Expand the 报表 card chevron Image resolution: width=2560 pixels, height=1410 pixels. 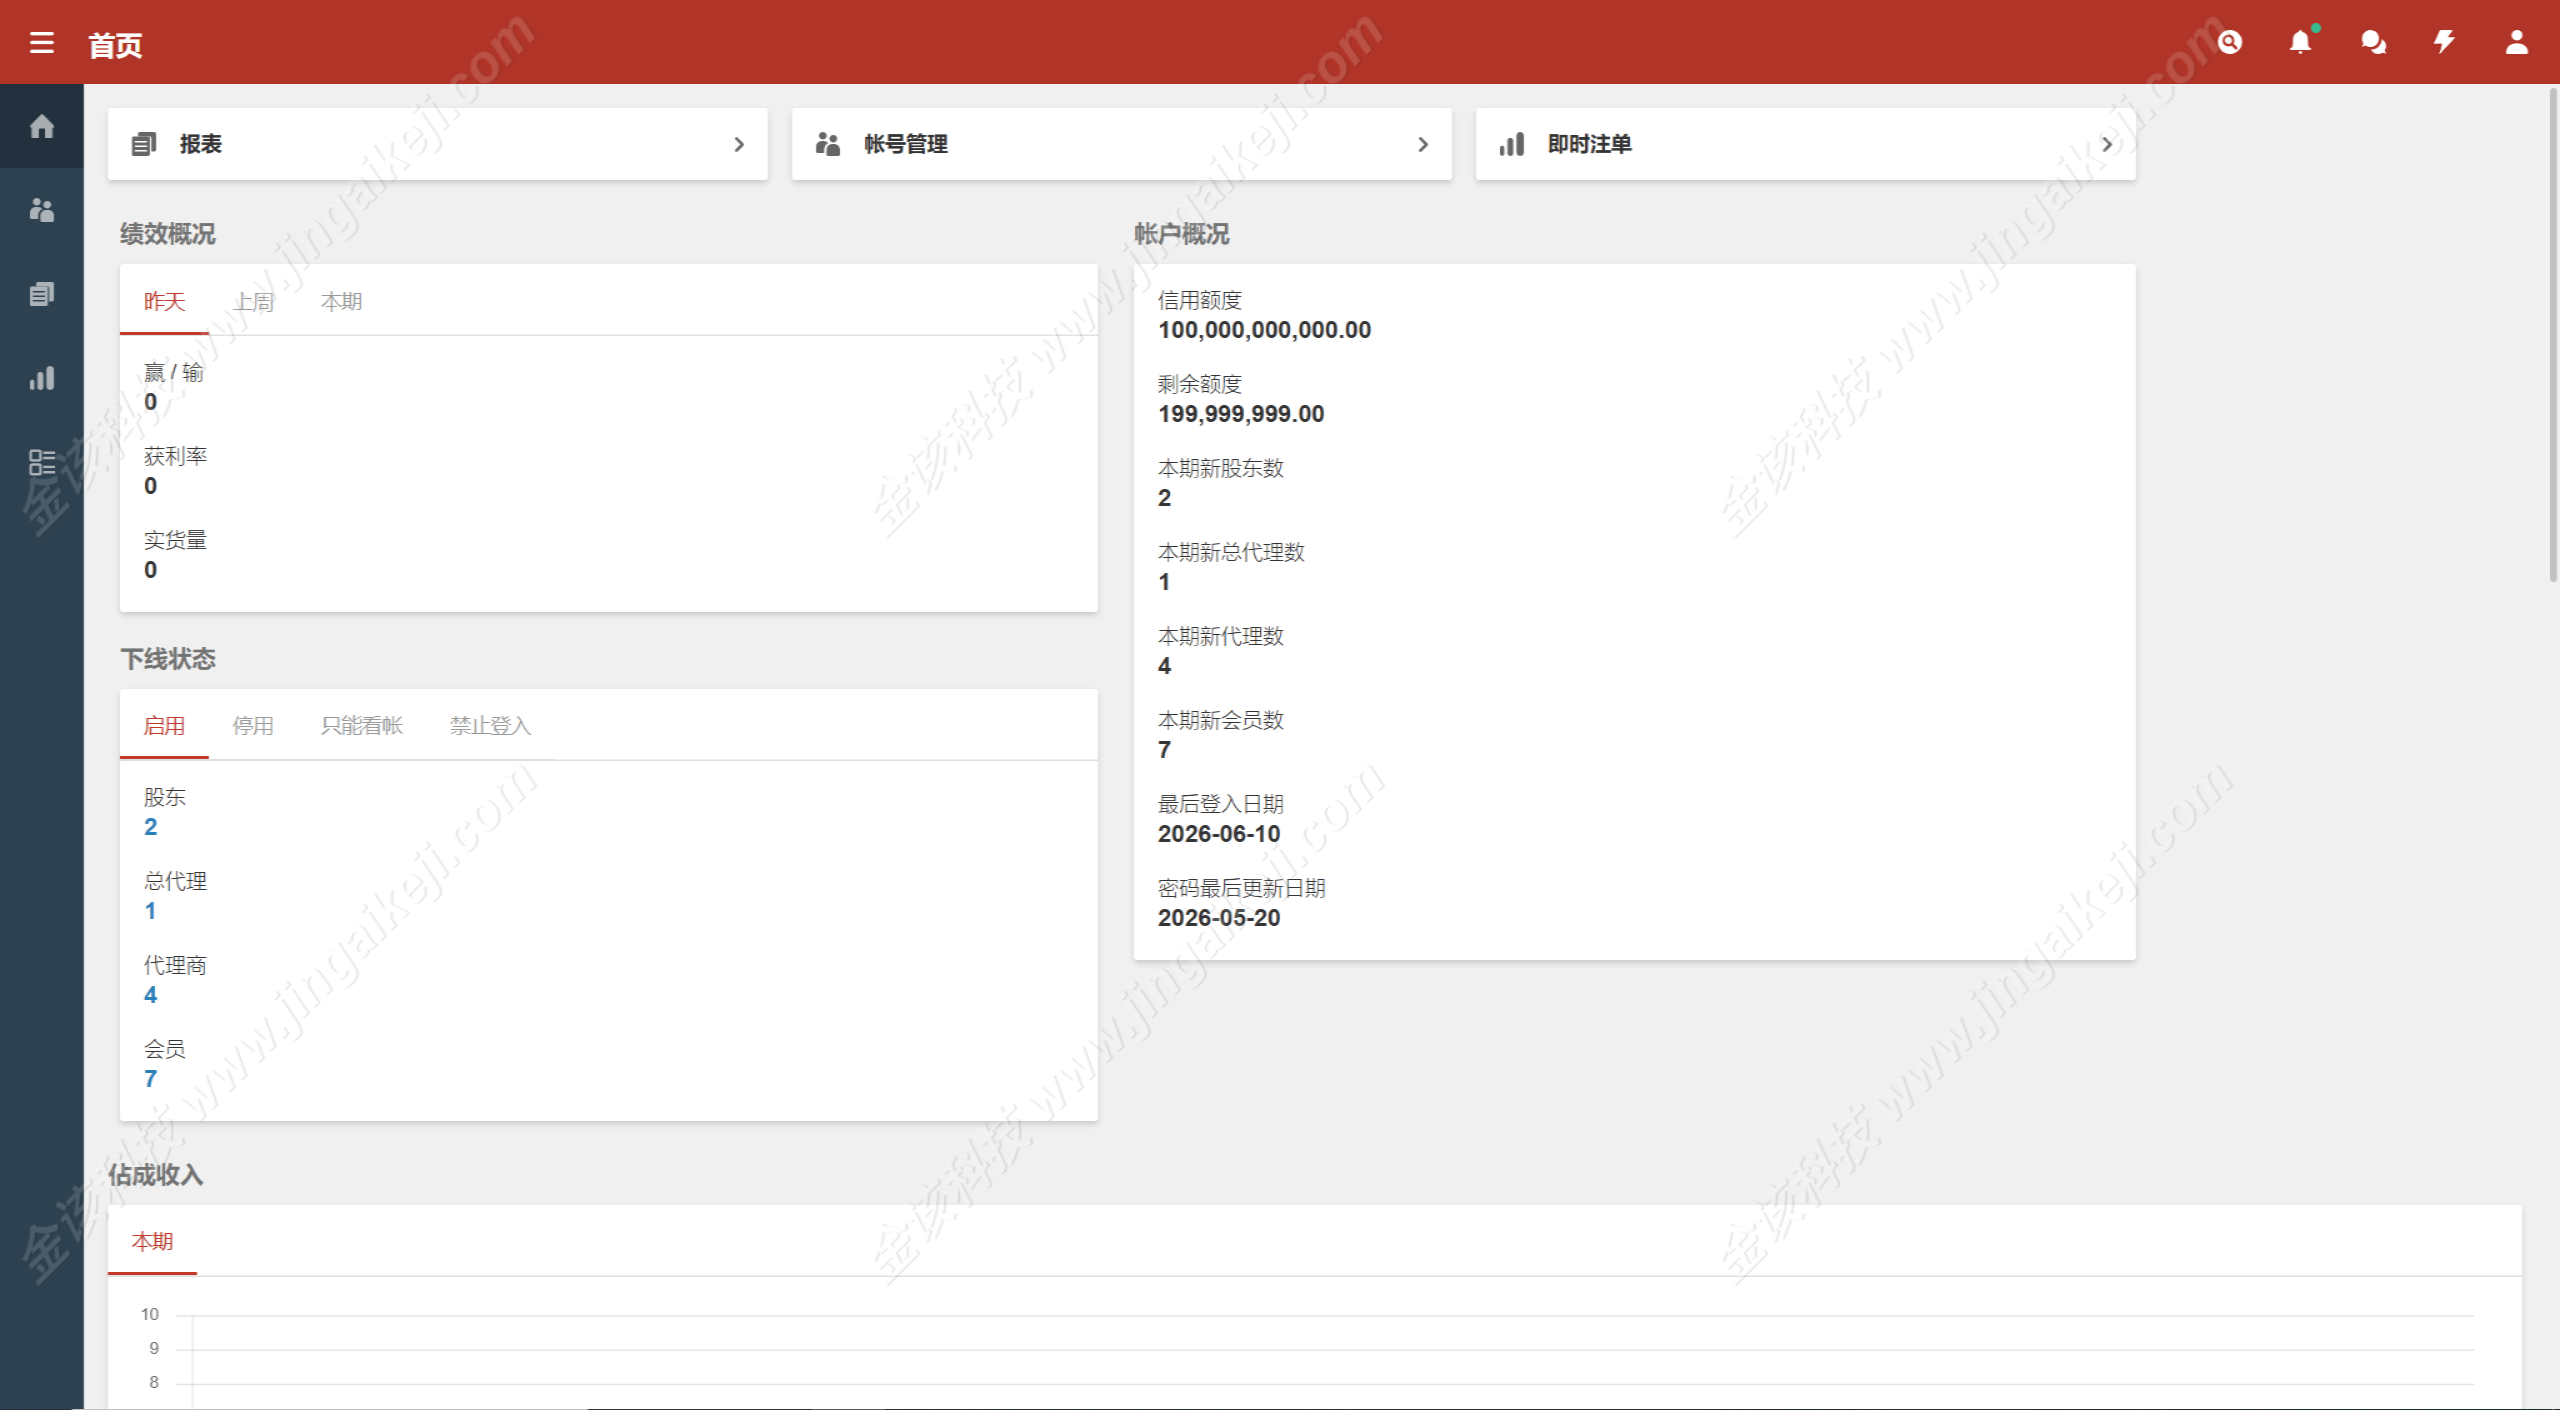[x=739, y=144]
